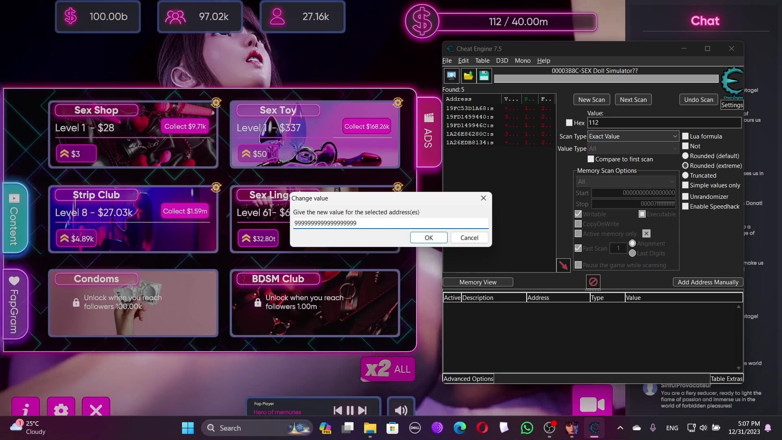Enable the Lua formula checkbox

point(685,136)
